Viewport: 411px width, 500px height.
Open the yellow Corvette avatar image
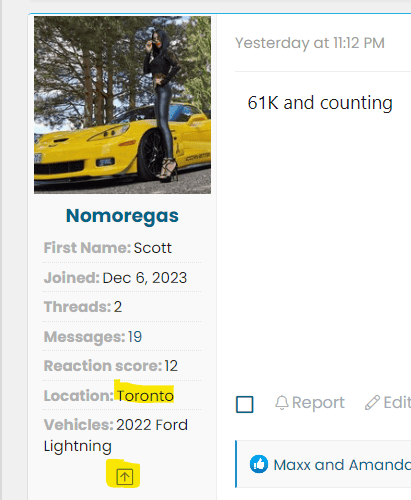[x=122, y=105]
